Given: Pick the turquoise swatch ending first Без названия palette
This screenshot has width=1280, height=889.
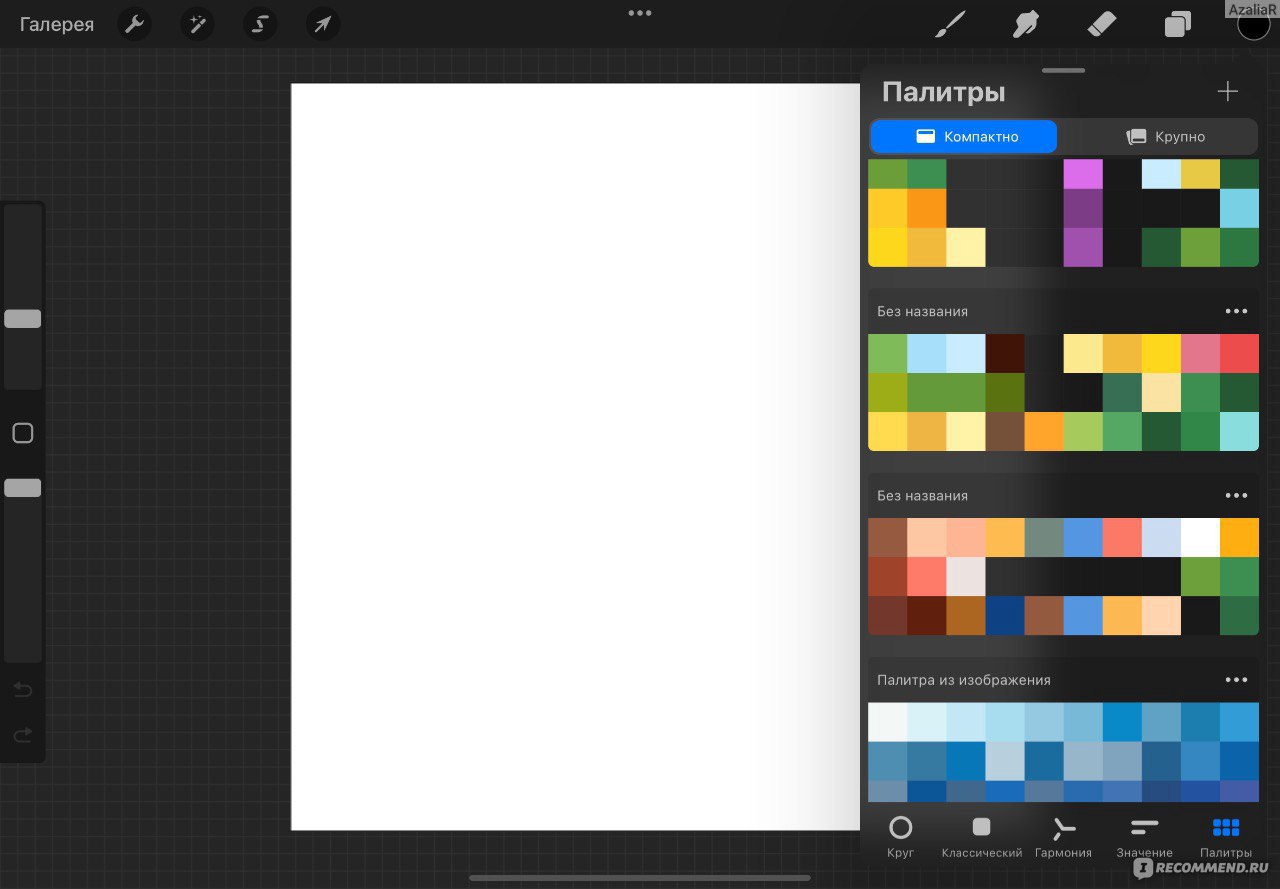Looking at the screenshot, I should (1239, 431).
